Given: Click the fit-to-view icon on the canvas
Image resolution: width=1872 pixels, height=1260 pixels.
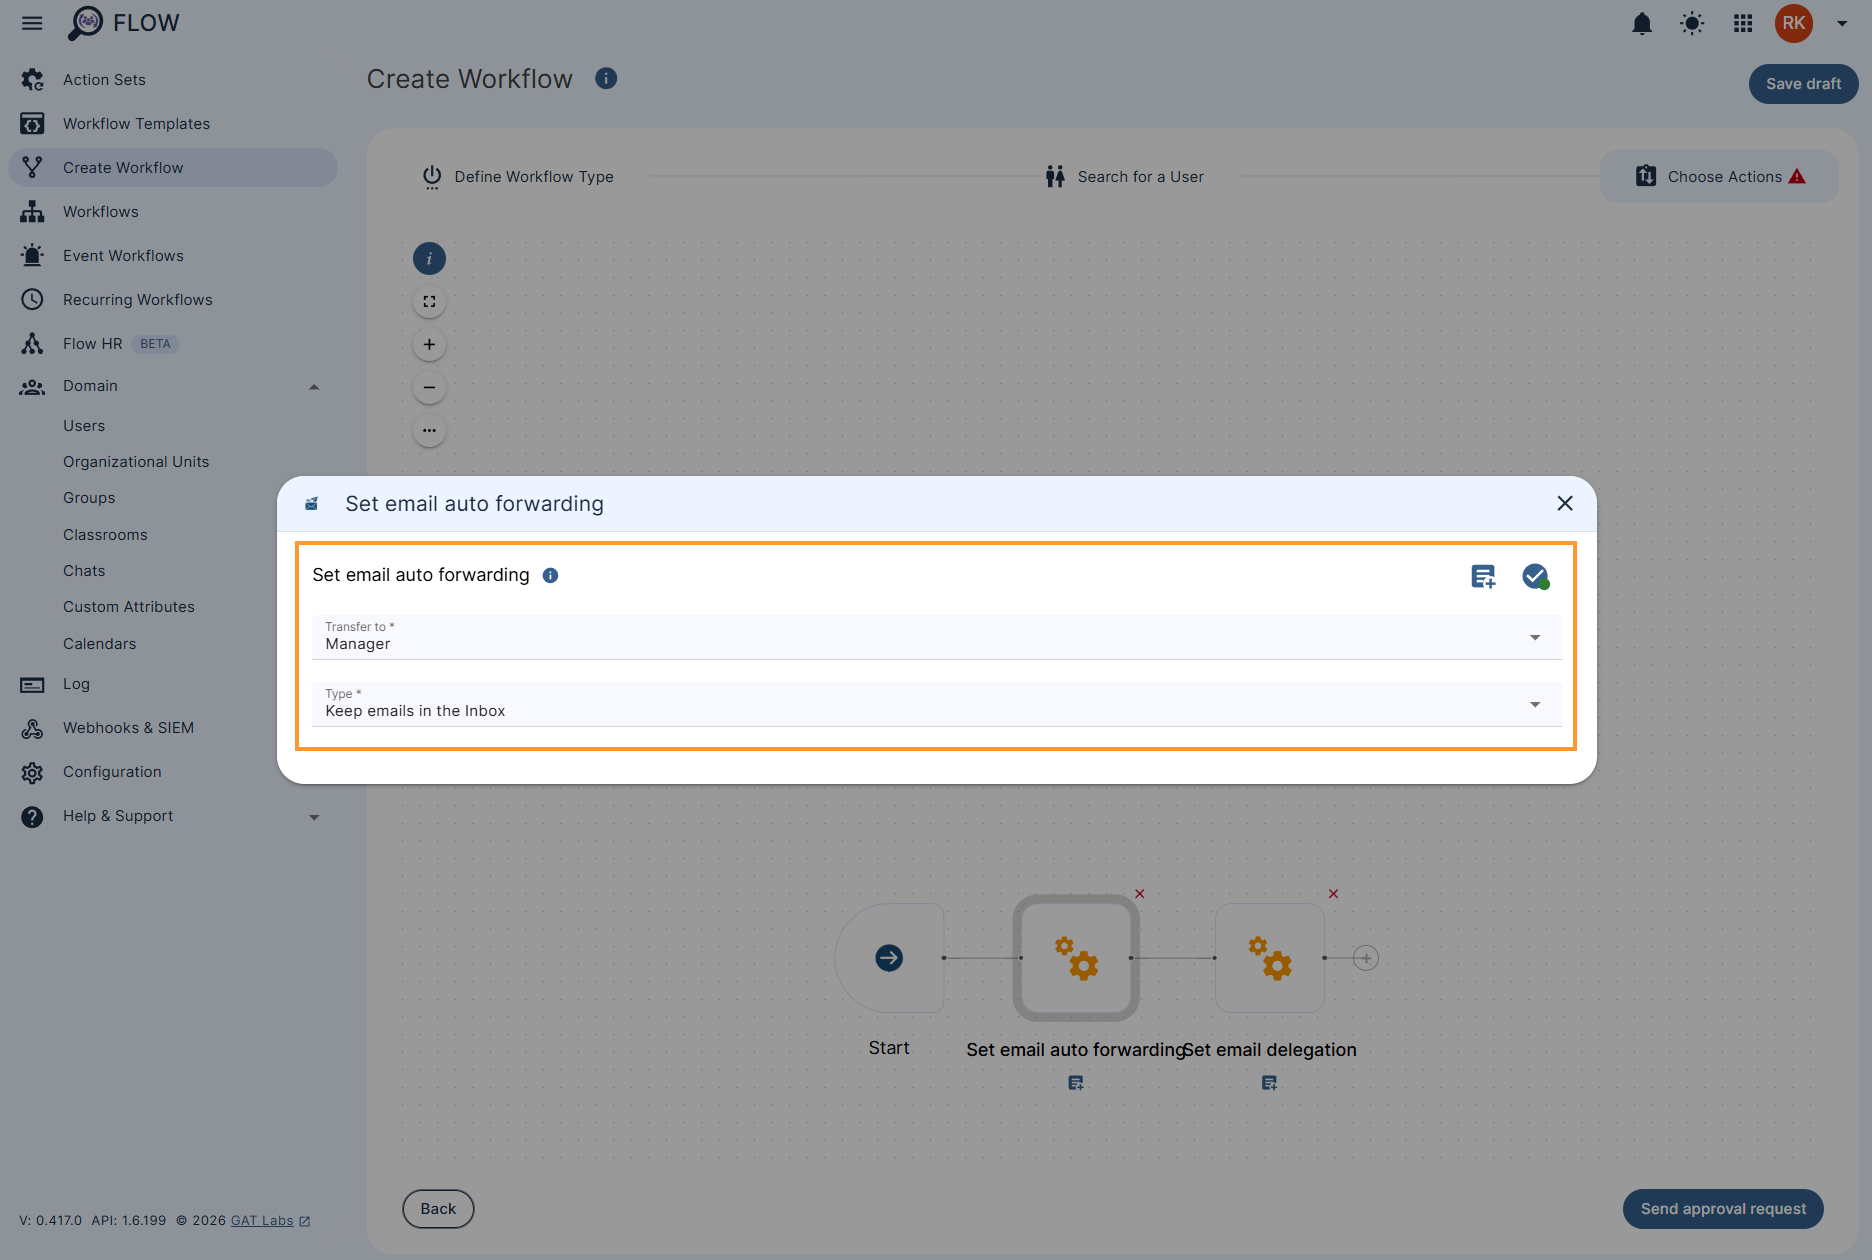Looking at the screenshot, I should click(429, 301).
